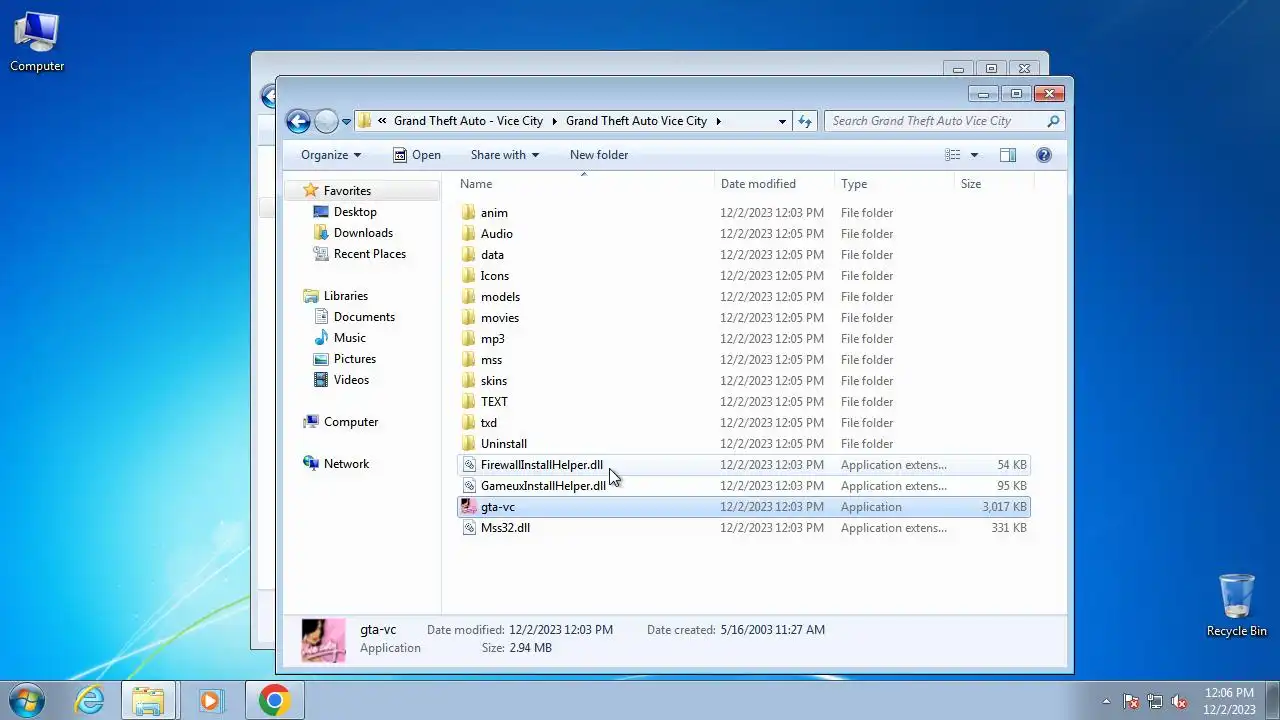
Task: Open the Recycle Bin desktop icon
Action: (x=1237, y=605)
